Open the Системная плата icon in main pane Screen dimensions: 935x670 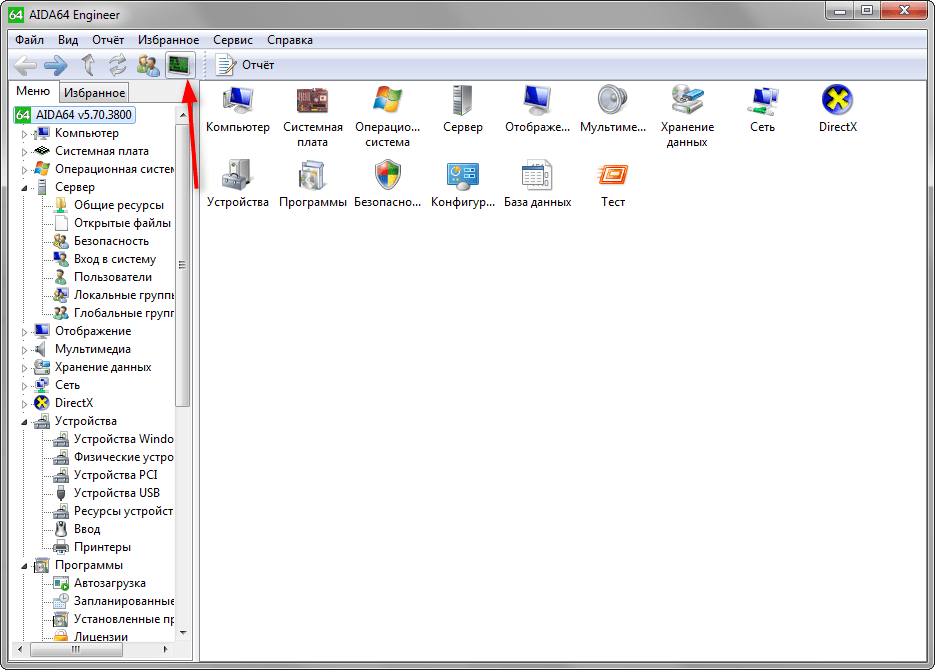pyautogui.click(x=313, y=101)
